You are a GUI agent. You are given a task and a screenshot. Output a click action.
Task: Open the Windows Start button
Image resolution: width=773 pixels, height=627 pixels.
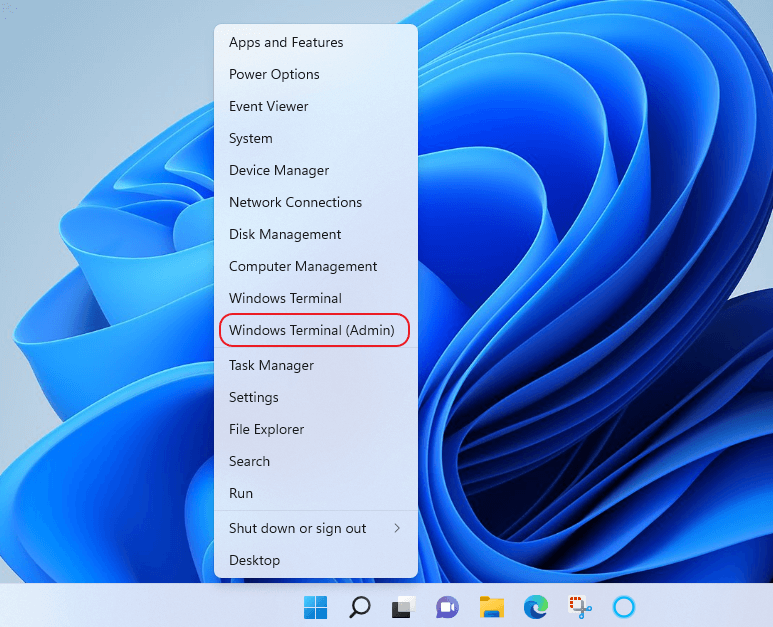click(316, 607)
